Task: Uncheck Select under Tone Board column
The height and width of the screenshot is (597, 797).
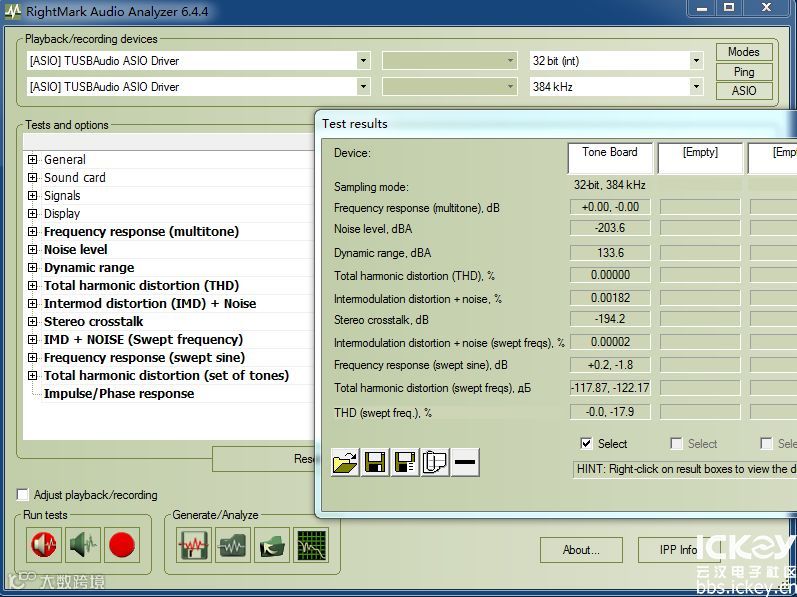Action: (586, 444)
